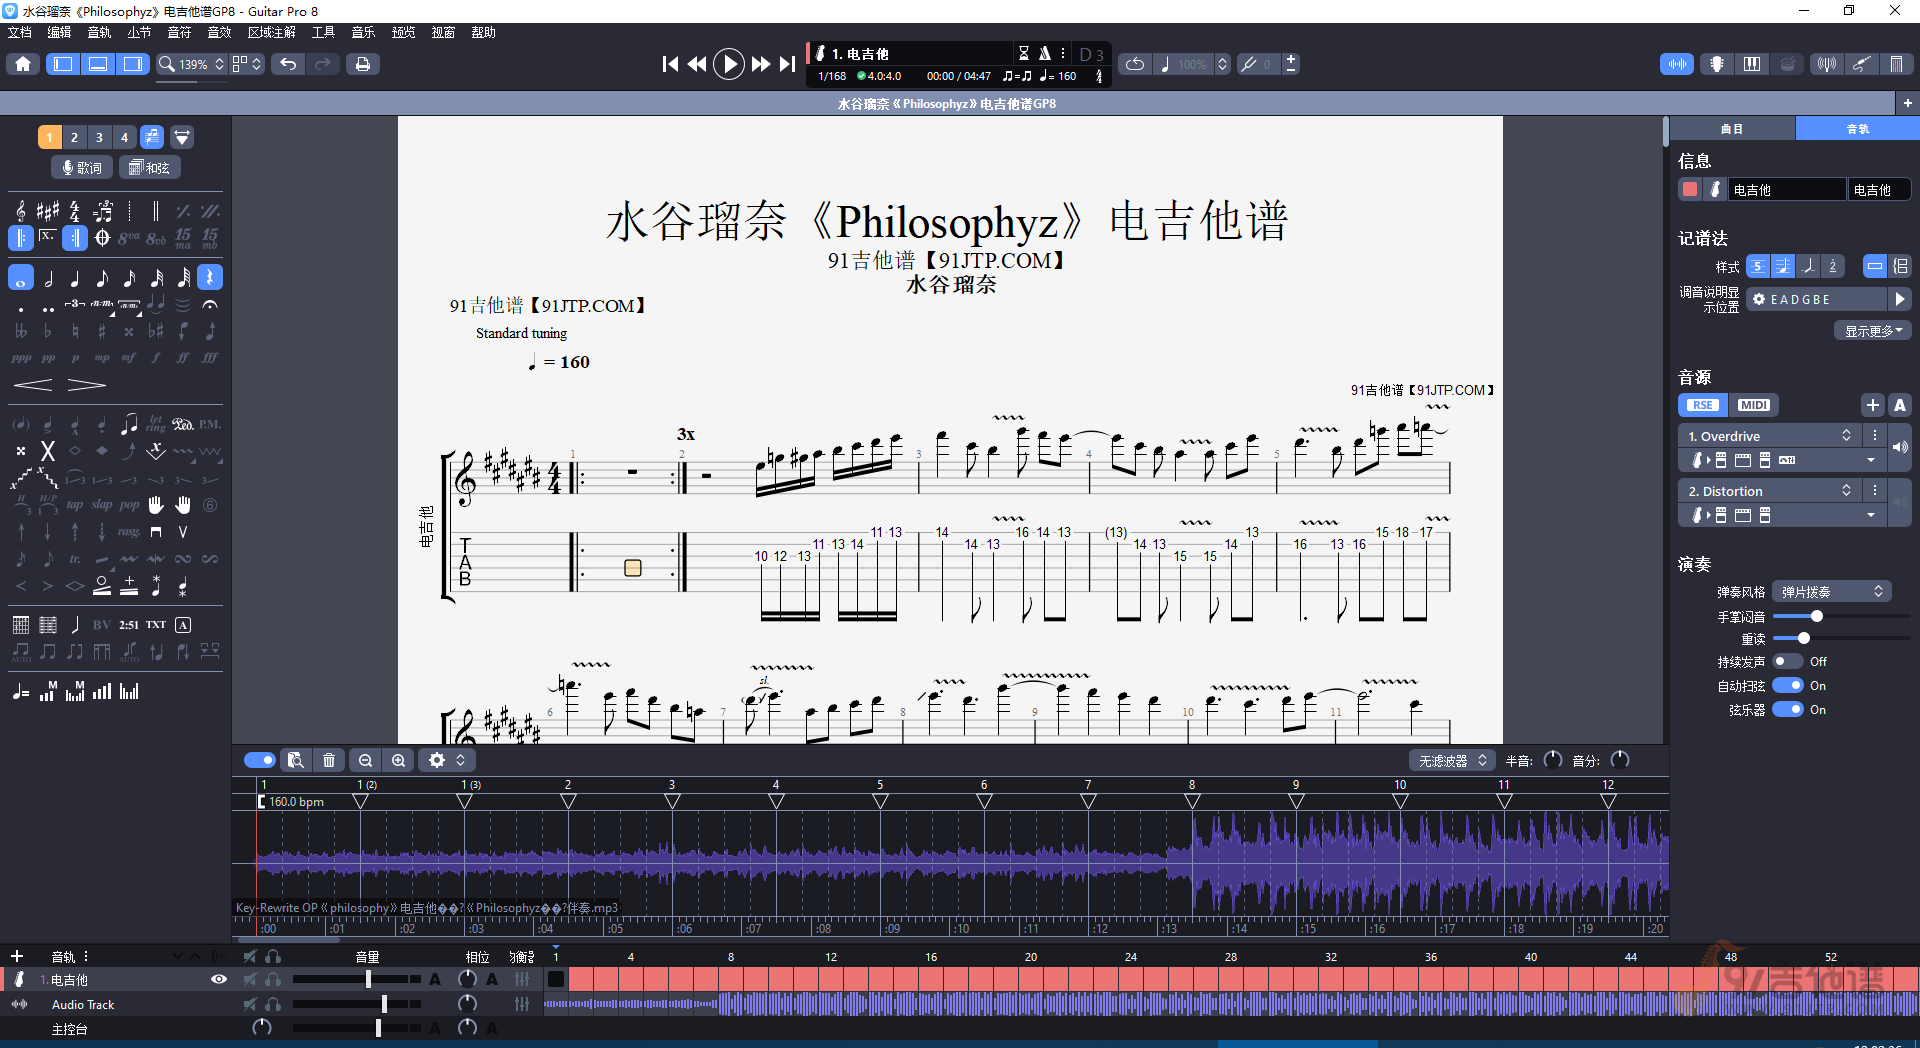Image resolution: width=1920 pixels, height=1048 pixels.
Task: Select the whole note duration
Action: point(21,278)
